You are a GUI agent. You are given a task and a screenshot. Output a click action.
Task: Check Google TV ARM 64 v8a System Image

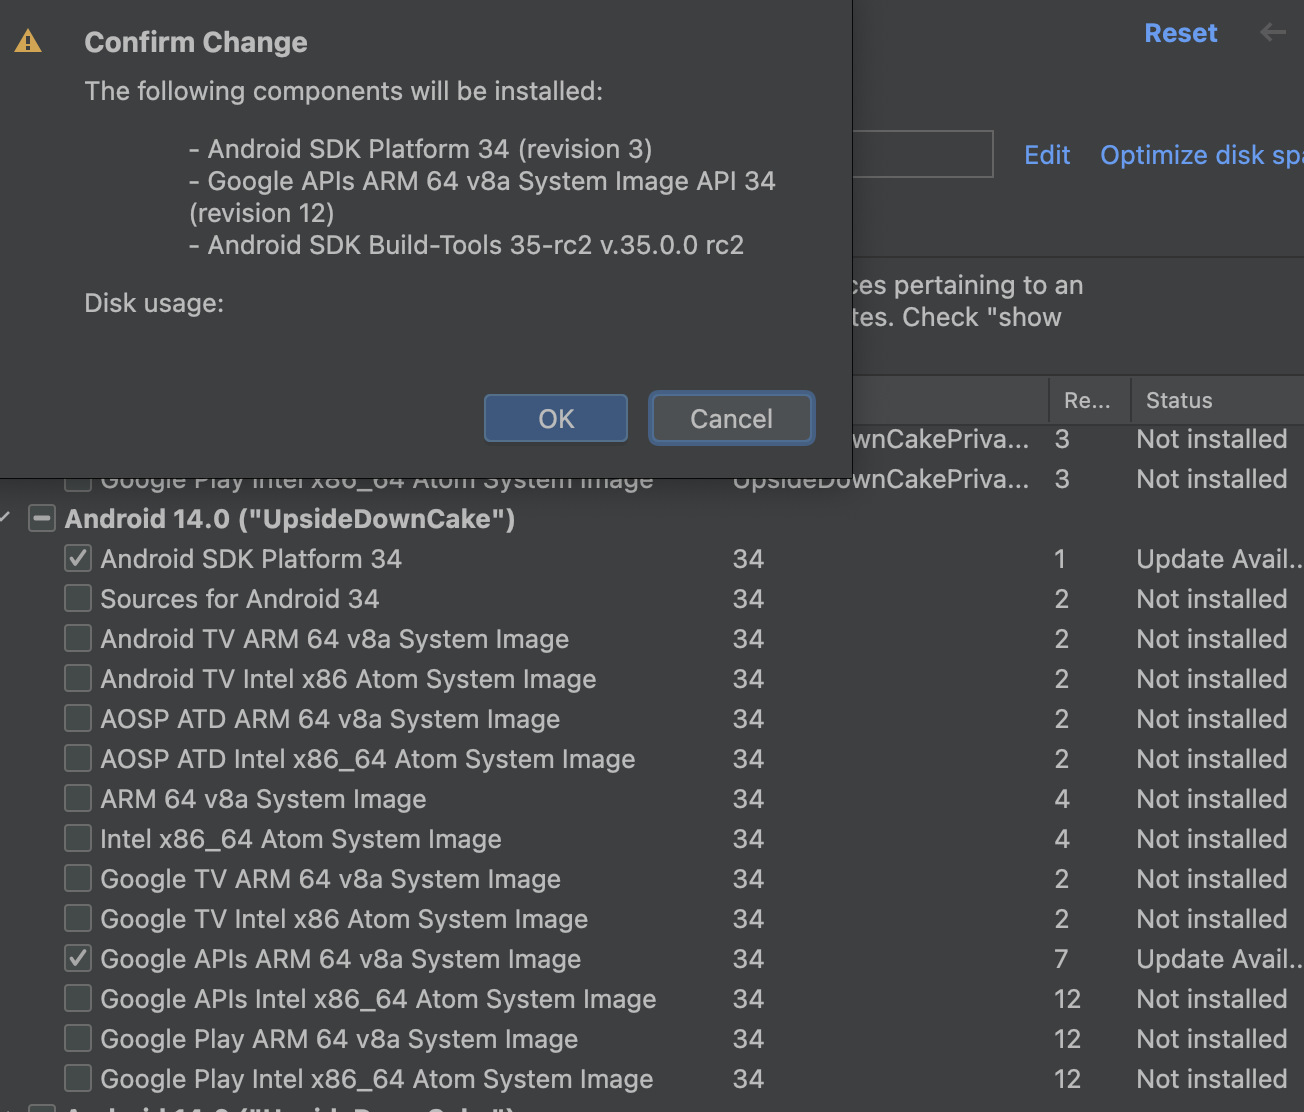pyautogui.click(x=78, y=878)
